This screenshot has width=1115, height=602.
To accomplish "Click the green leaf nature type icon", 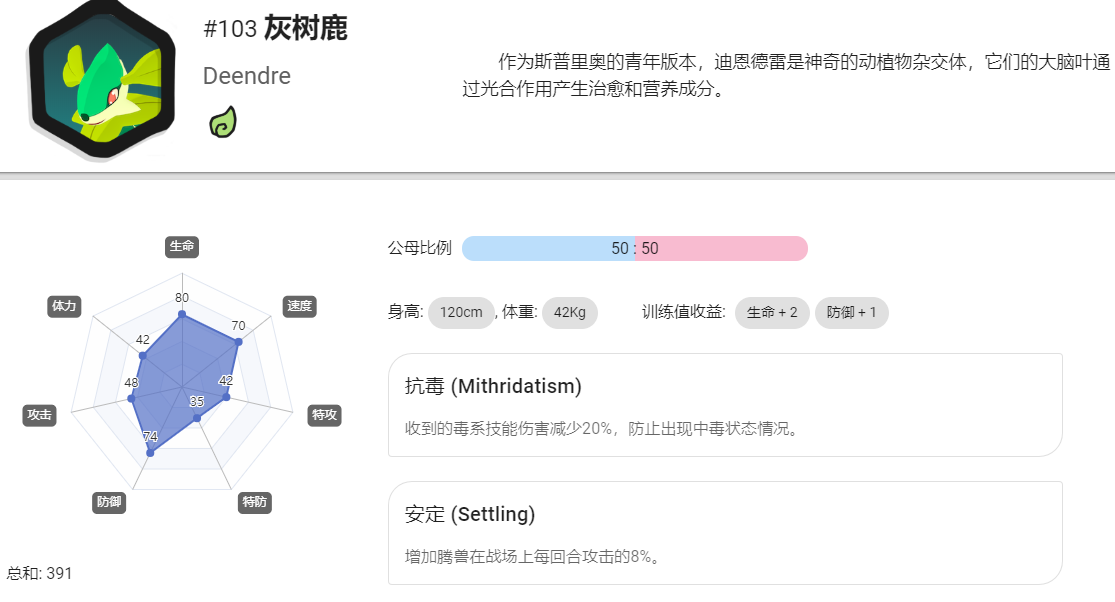I will coord(223,122).
